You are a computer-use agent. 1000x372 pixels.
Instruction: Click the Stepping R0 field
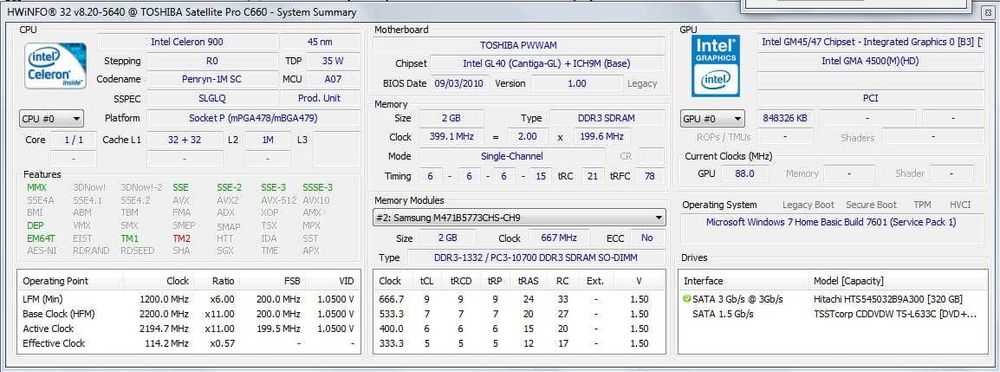coord(212,61)
